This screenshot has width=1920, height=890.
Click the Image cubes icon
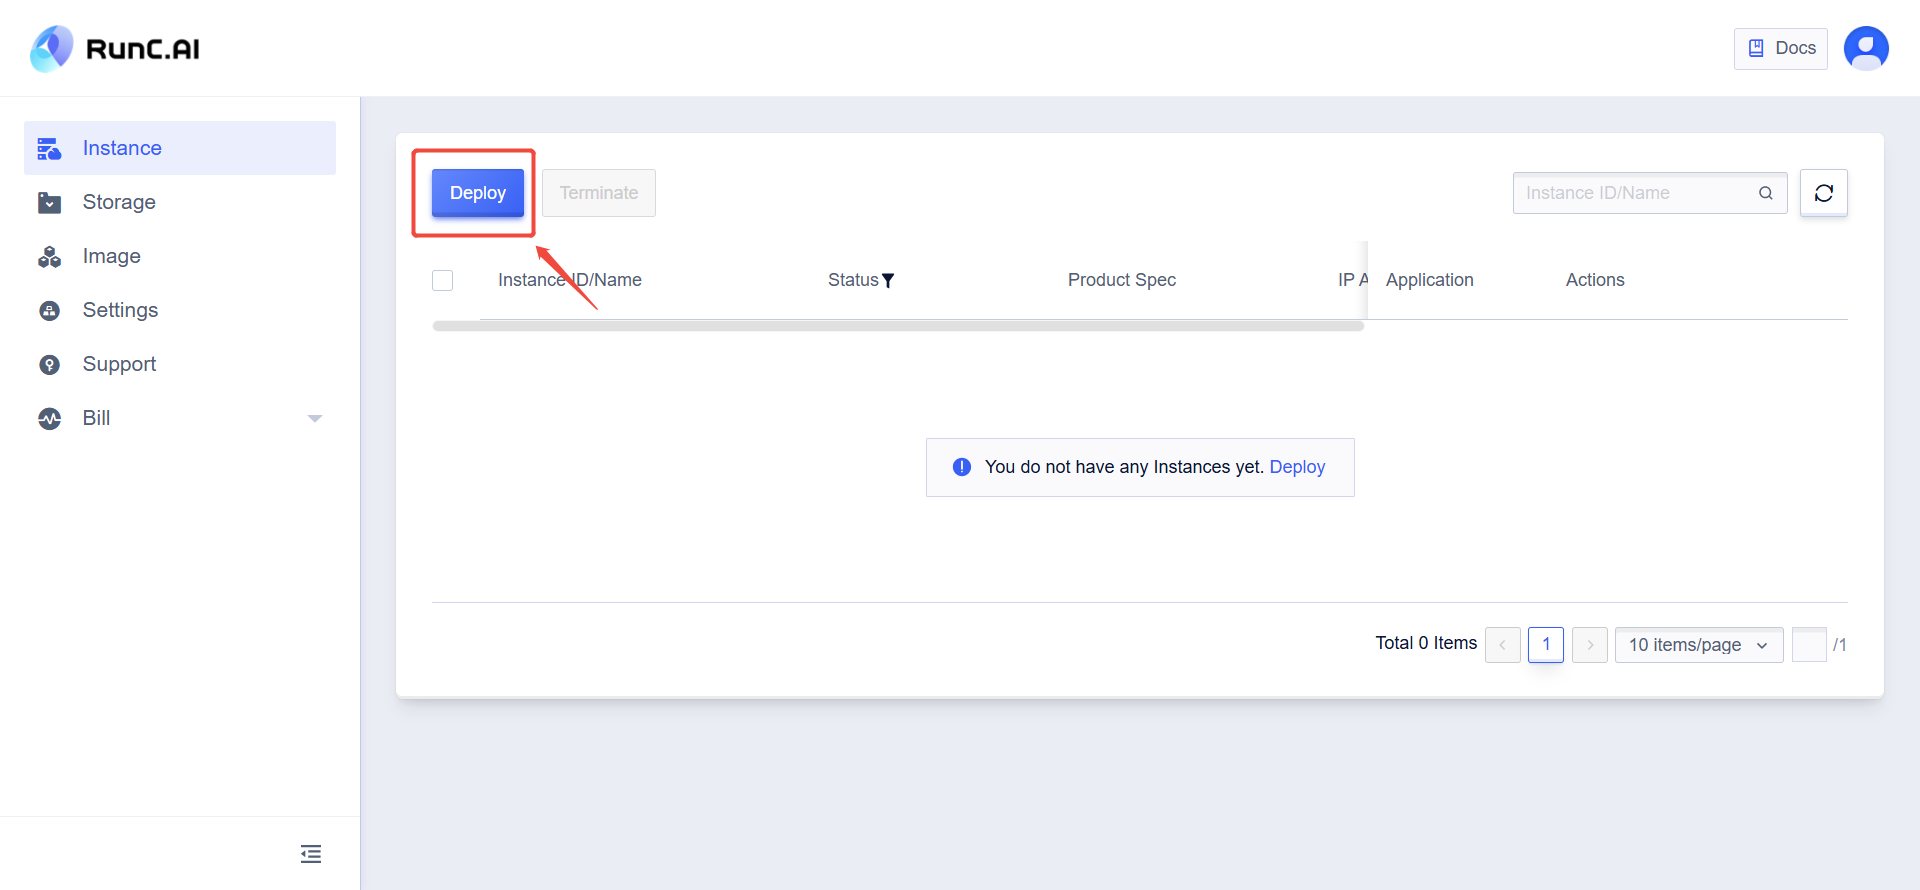pyautogui.click(x=49, y=257)
